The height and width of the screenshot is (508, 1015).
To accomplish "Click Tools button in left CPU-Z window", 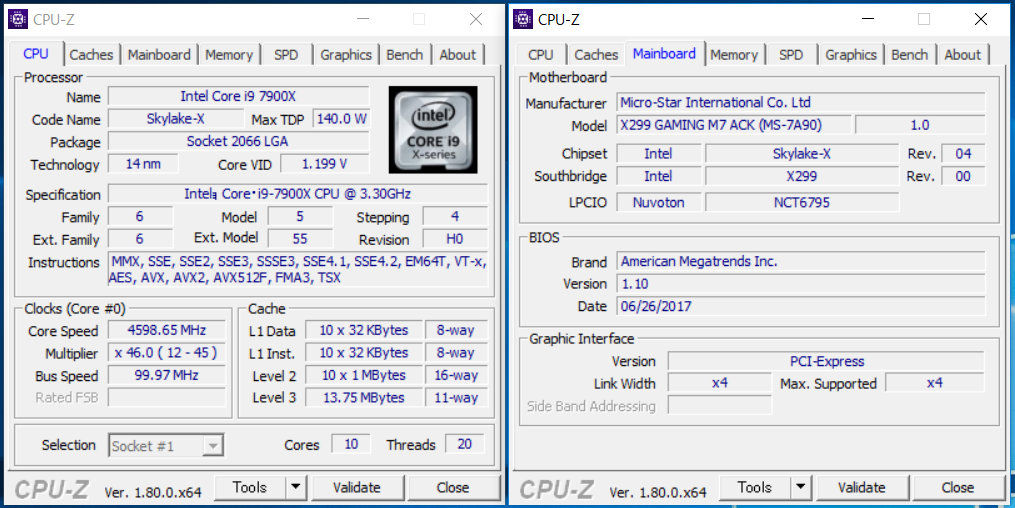I will pyautogui.click(x=250, y=487).
